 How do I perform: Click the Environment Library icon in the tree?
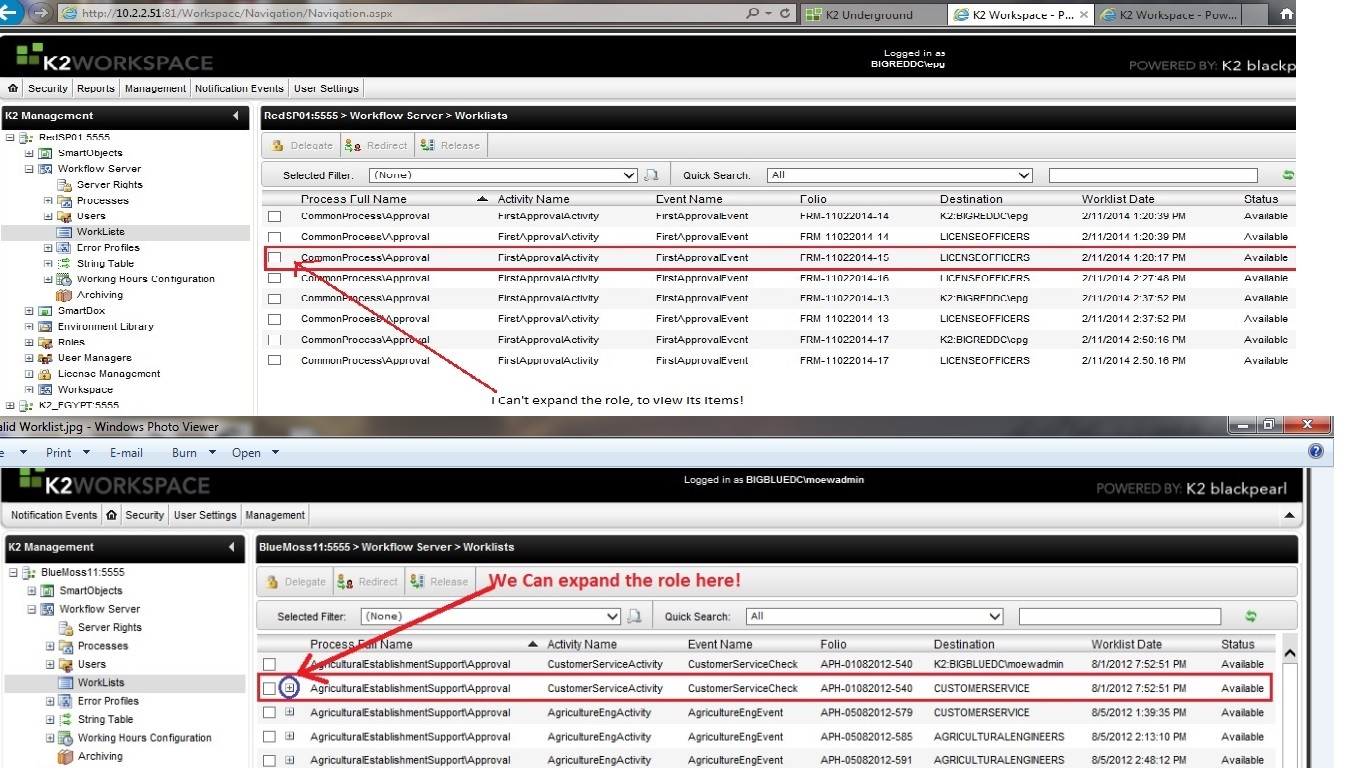coord(44,326)
